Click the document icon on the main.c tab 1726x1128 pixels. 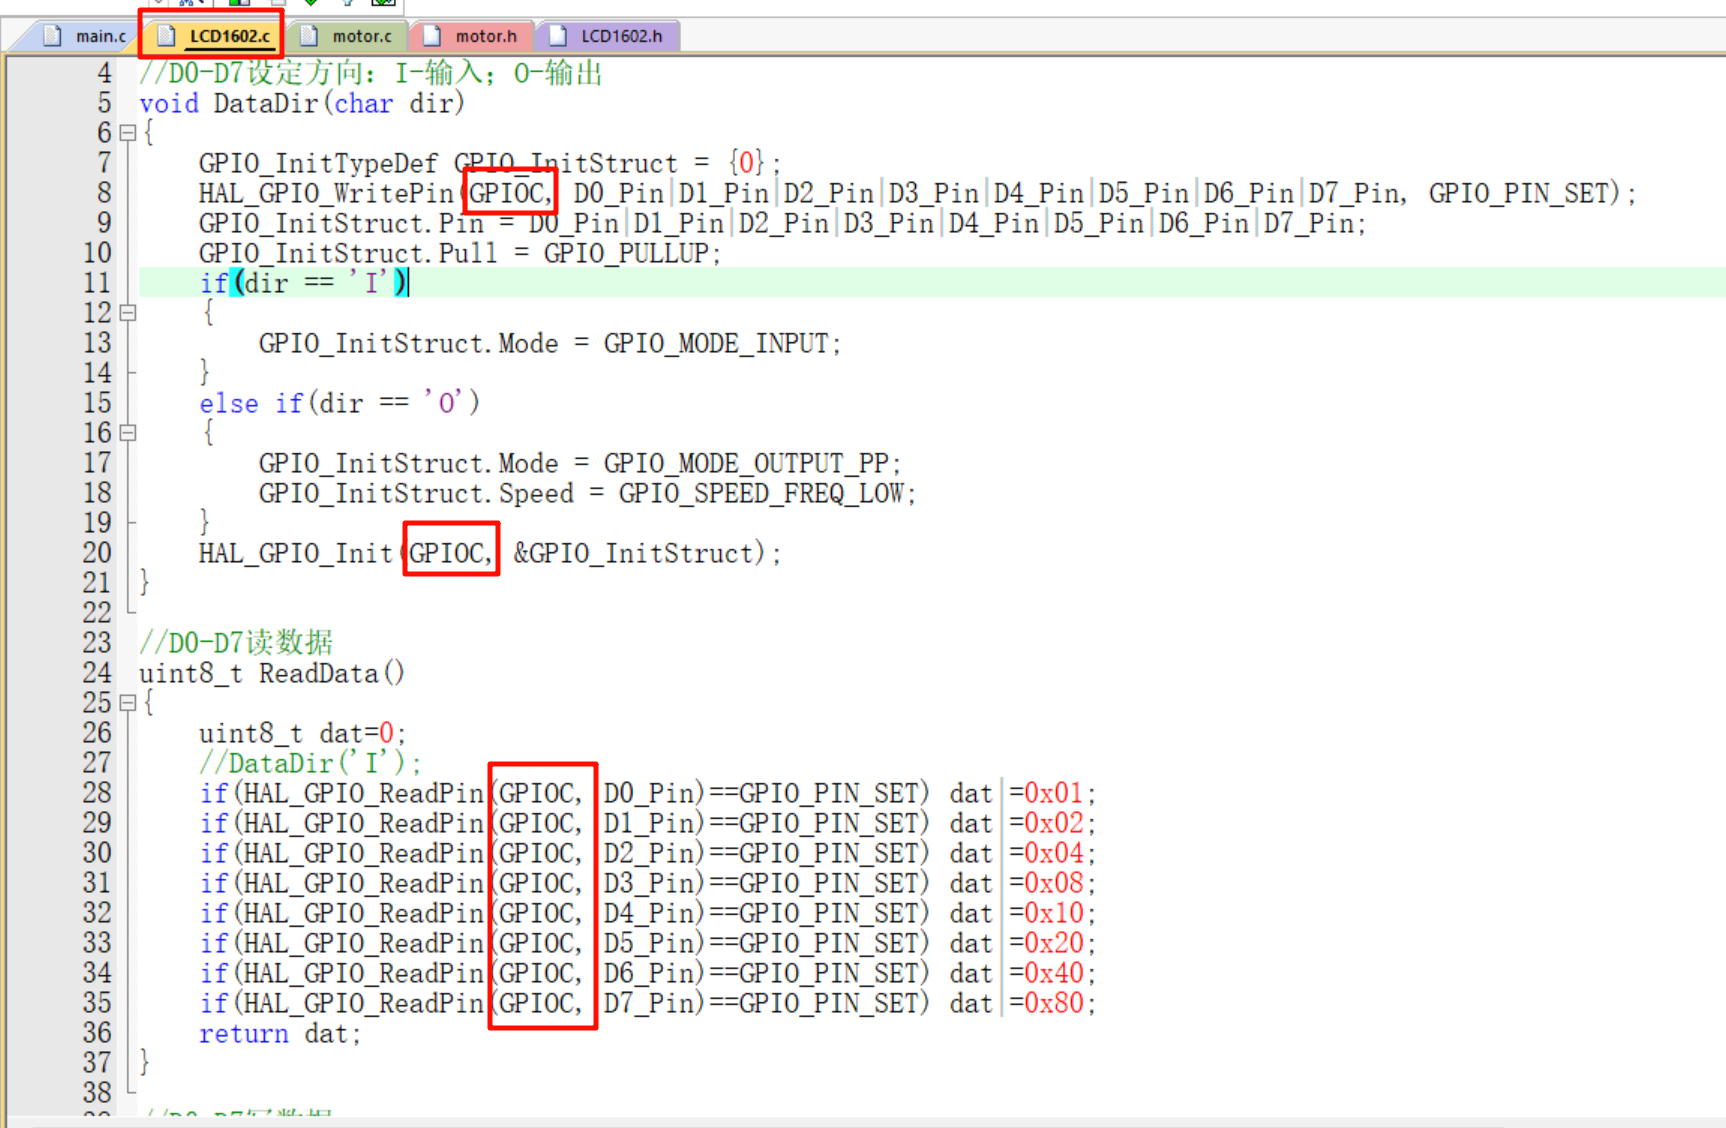pos(52,35)
